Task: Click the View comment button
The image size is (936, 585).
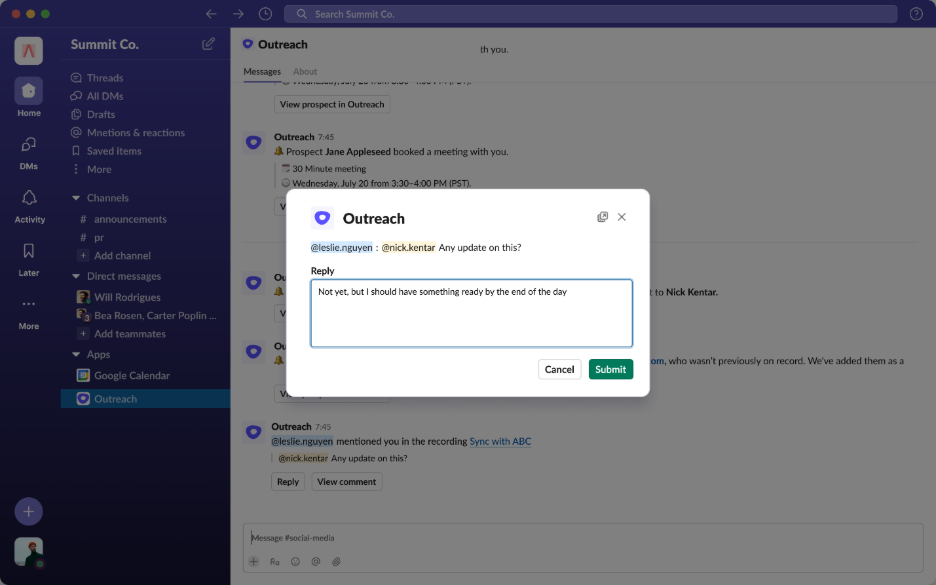Action: click(x=347, y=482)
